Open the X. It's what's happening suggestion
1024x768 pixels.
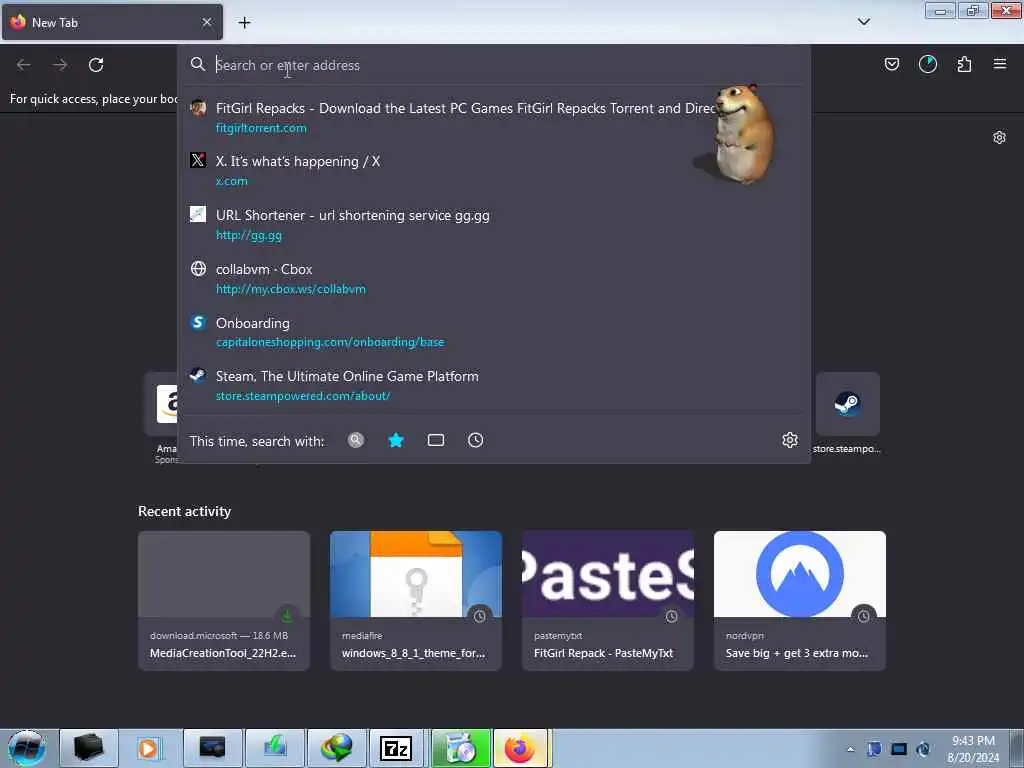[x=494, y=170]
